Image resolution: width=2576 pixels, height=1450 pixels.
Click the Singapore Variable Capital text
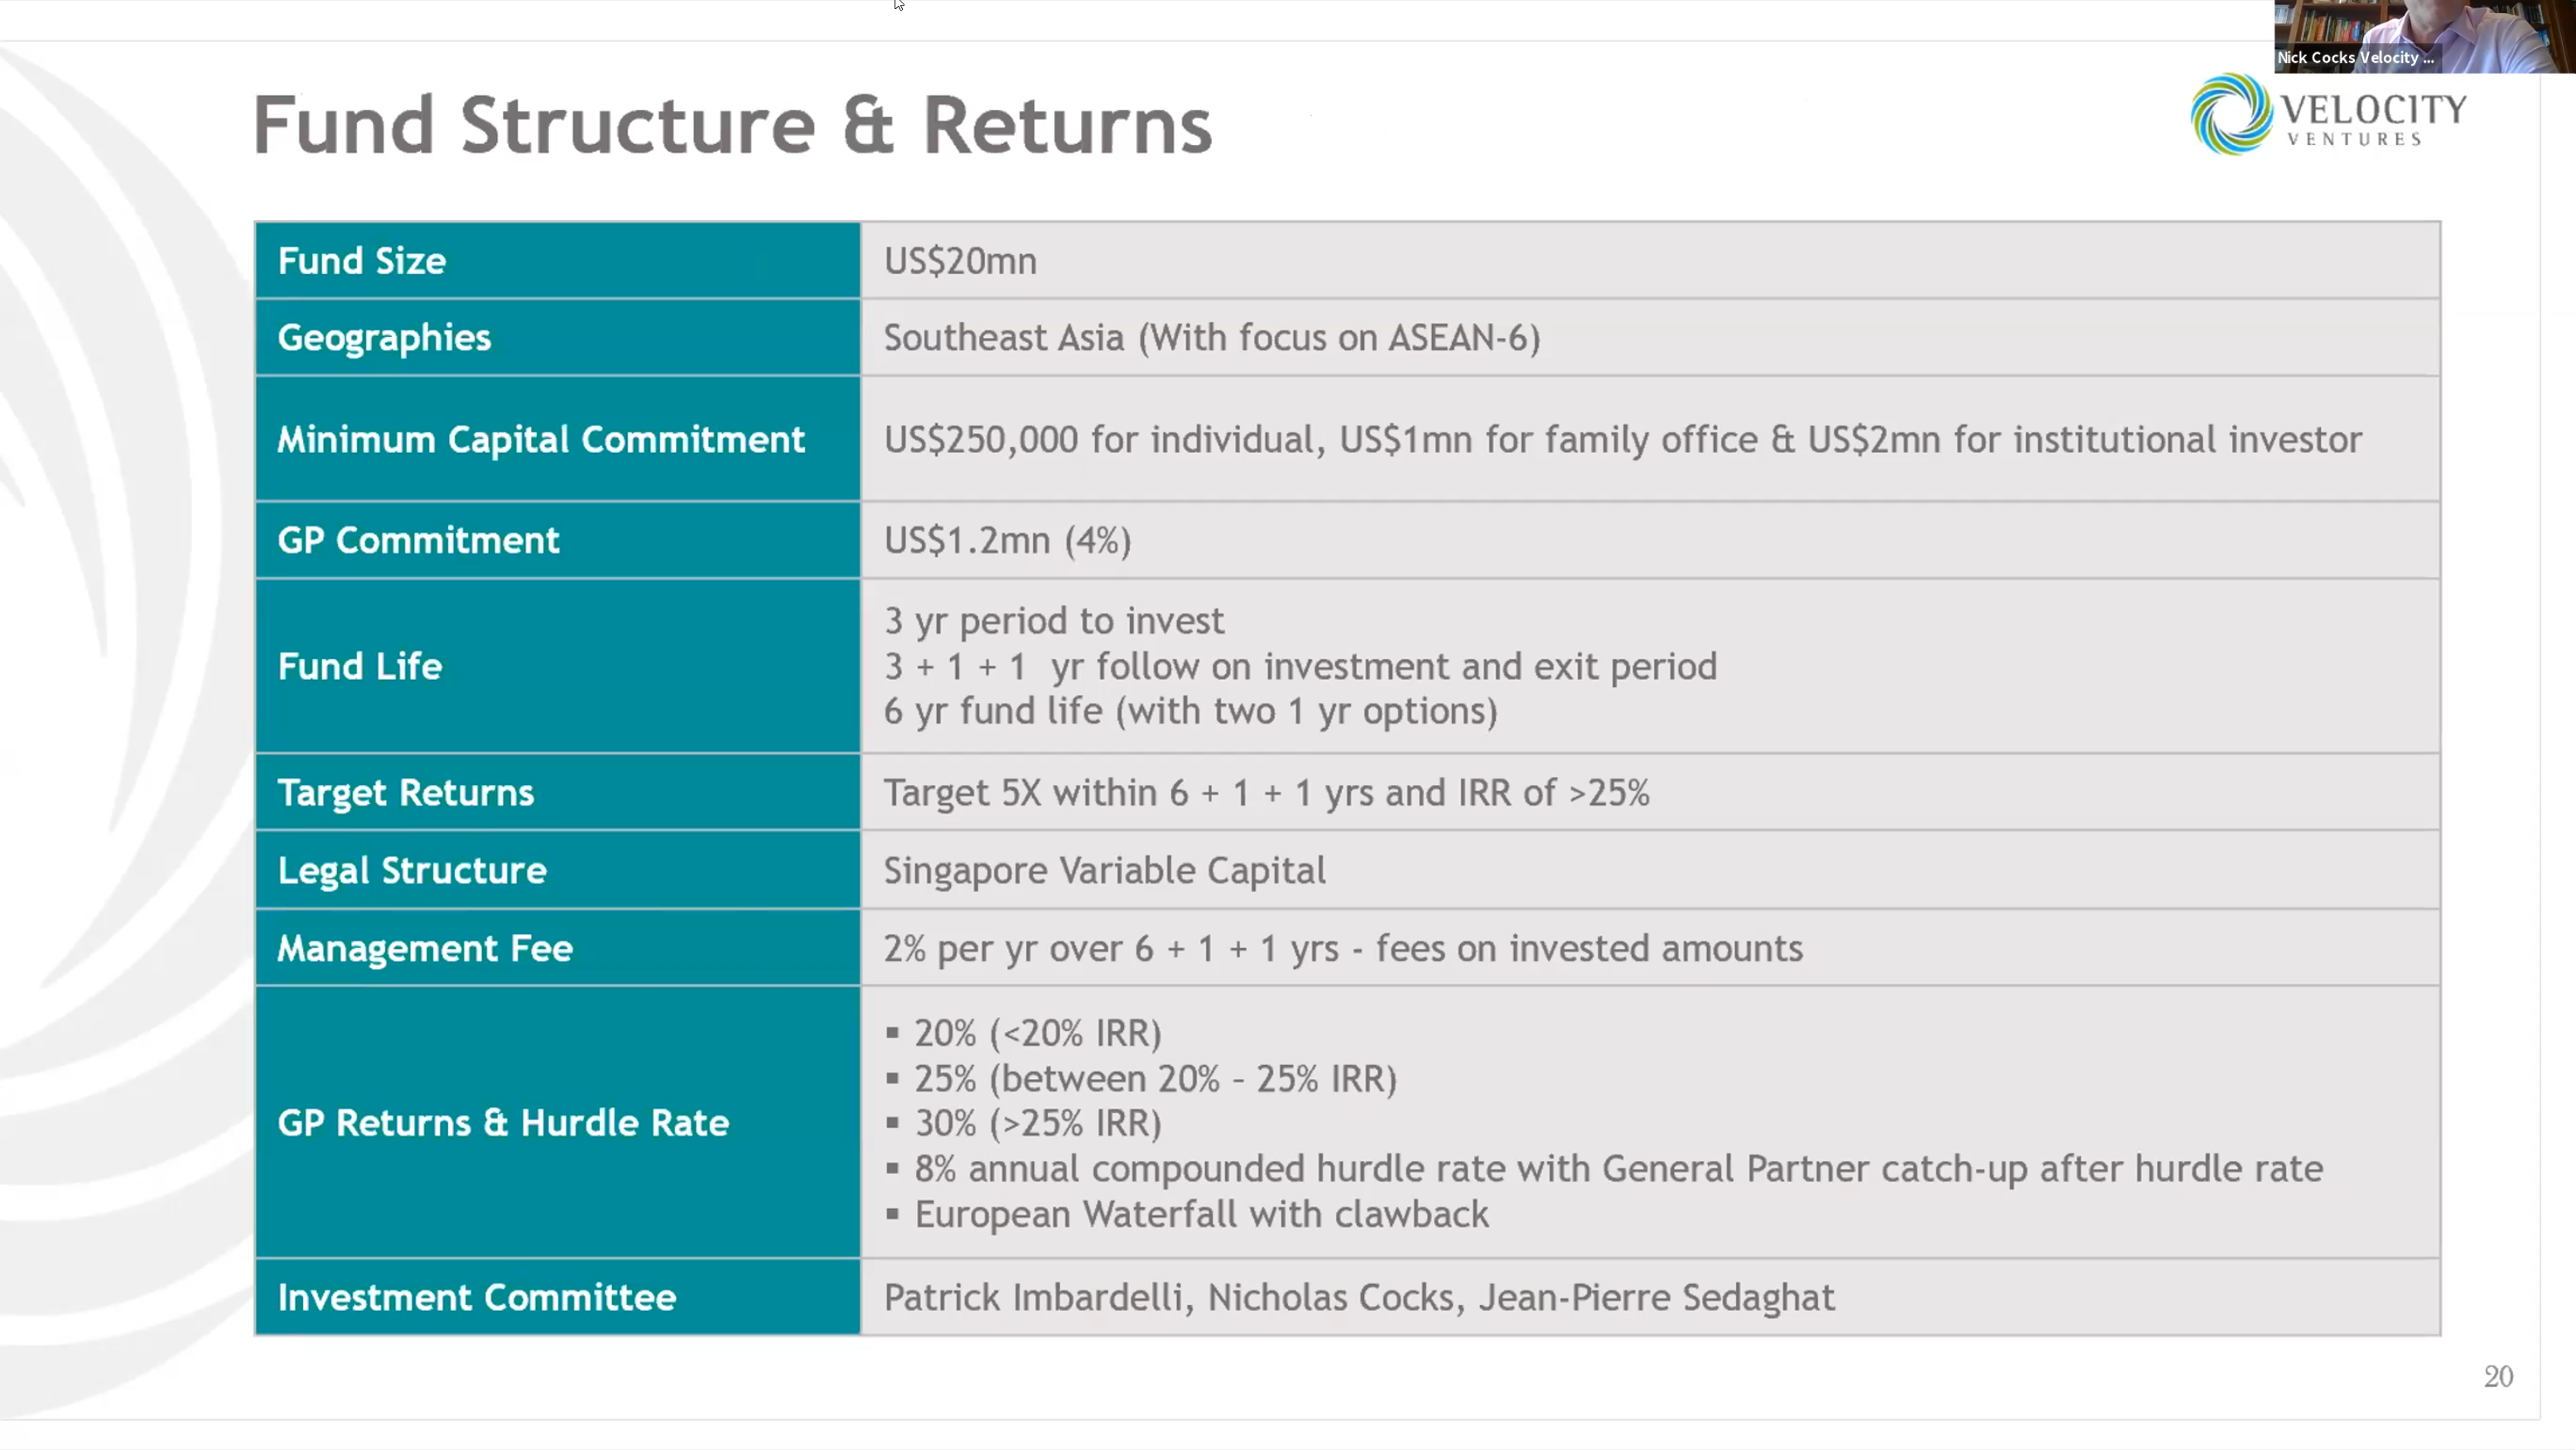coord(1104,871)
